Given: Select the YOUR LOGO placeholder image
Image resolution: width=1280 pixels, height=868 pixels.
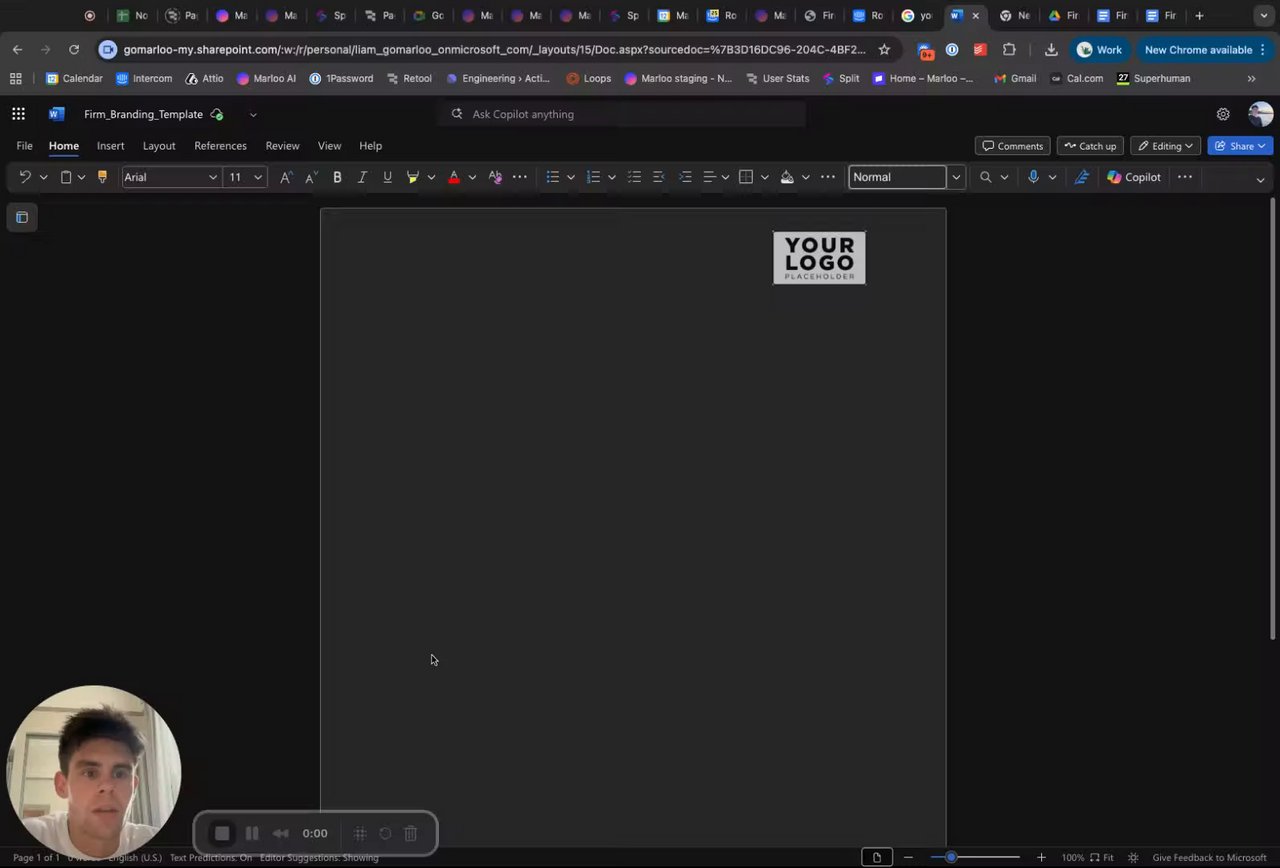Looking at the screenshot, I should point(819,258).
